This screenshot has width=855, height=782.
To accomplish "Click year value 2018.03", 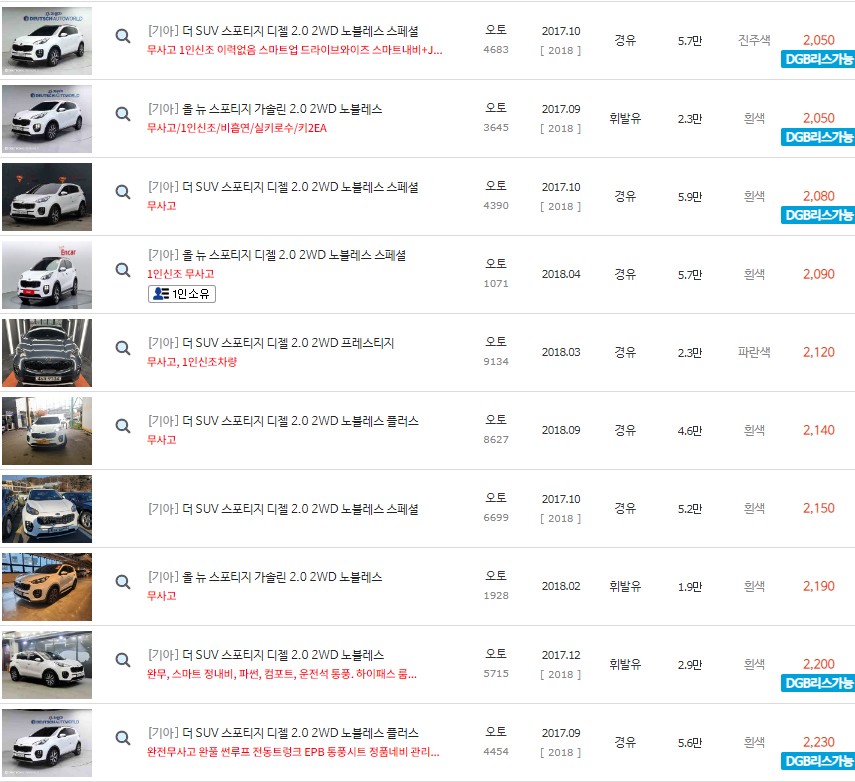I will click(561, 352).
